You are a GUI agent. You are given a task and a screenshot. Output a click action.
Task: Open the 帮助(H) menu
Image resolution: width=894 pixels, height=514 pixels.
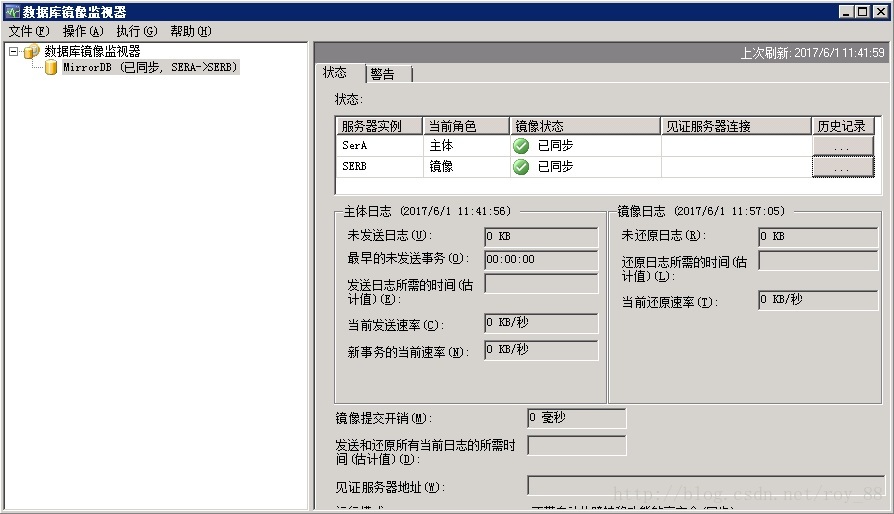pyautogui.click(x=190, y=31)
